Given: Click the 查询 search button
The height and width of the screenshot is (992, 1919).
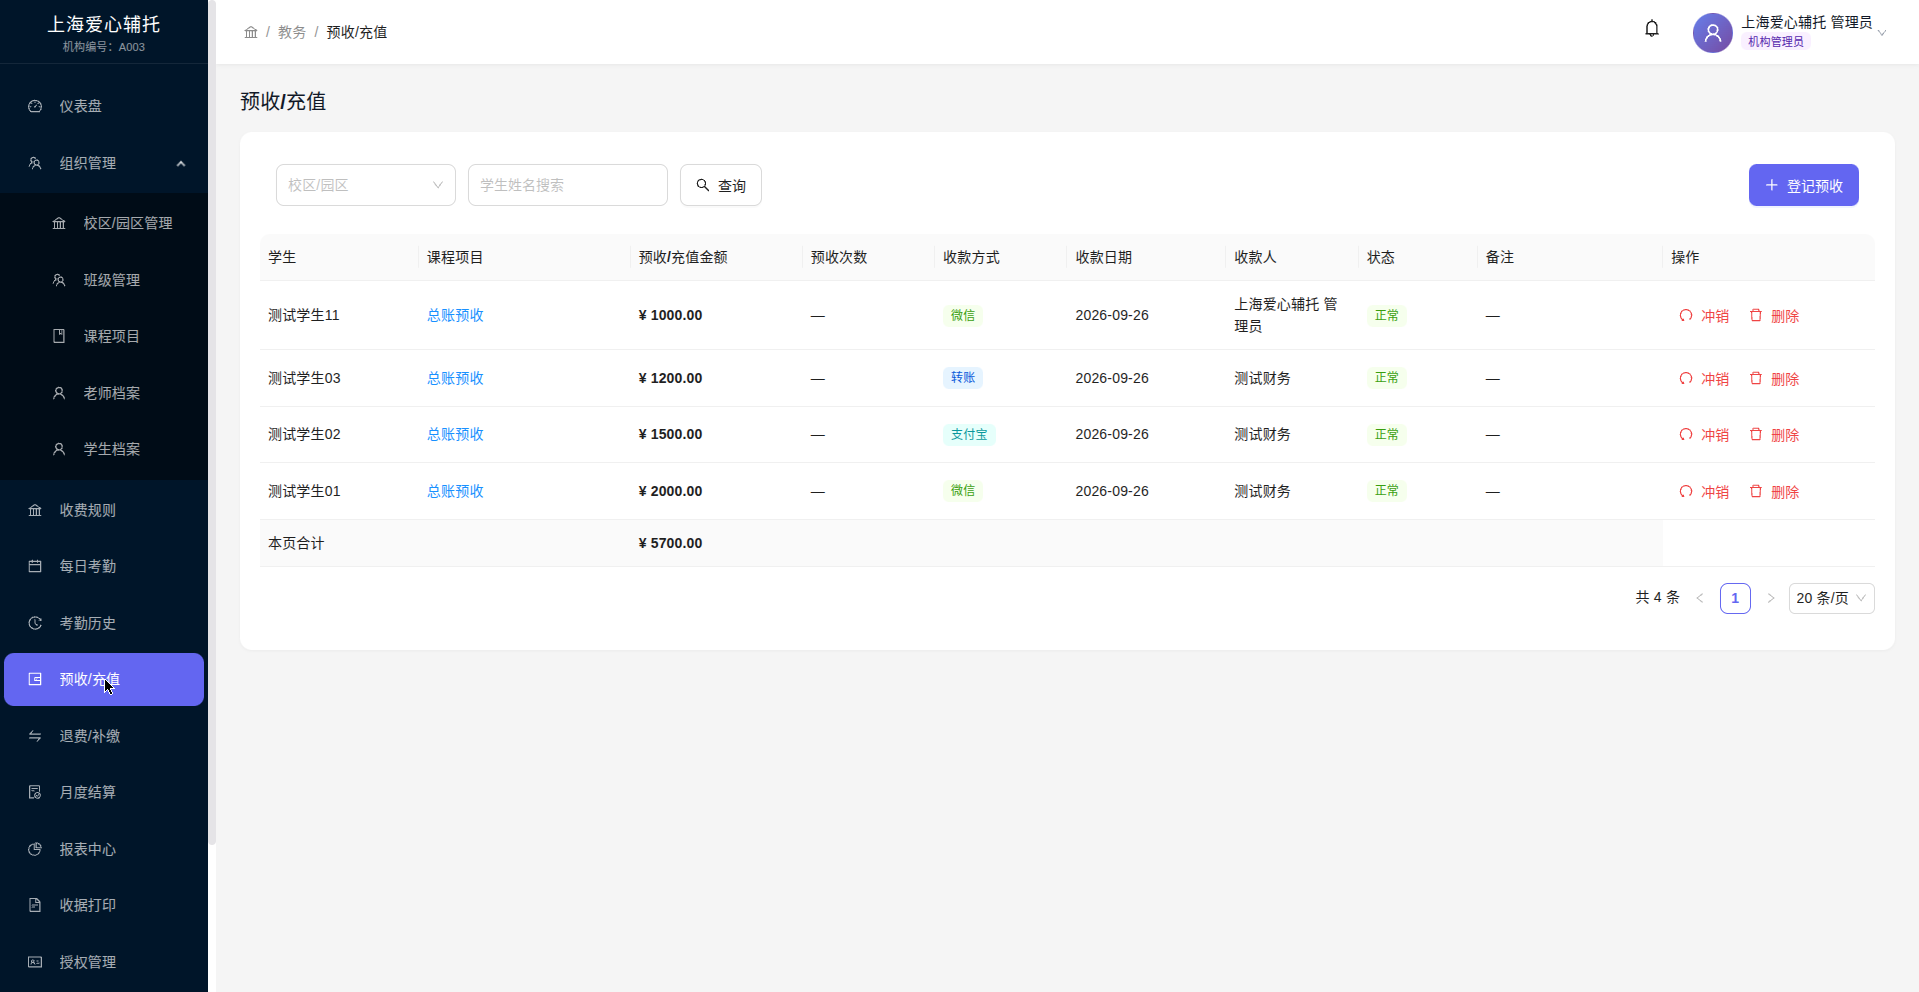Looking at the screenshot, I should tap(721, 185).
